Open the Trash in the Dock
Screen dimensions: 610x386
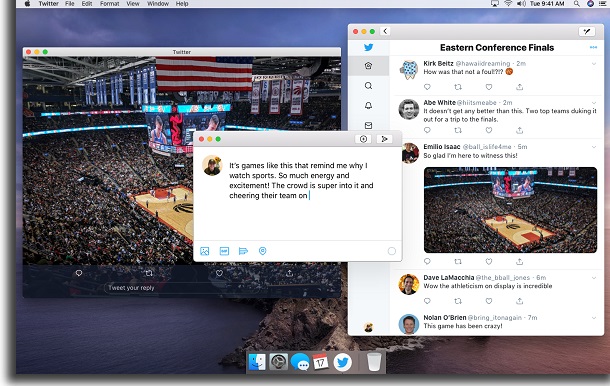tap(374, 362)
